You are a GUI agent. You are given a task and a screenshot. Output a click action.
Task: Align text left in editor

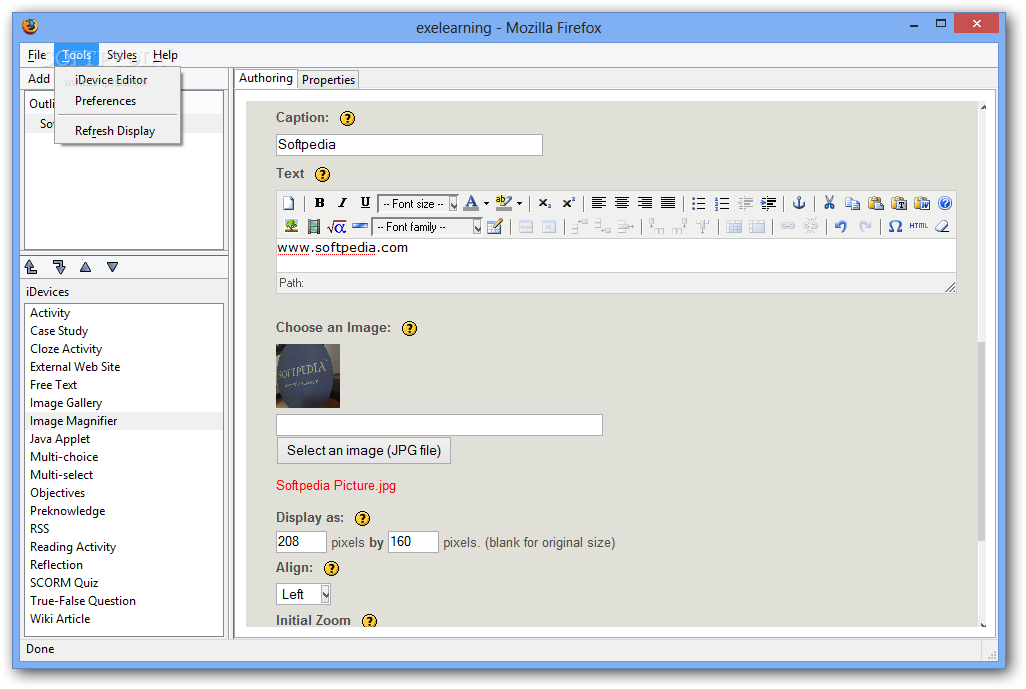[599, 203]
